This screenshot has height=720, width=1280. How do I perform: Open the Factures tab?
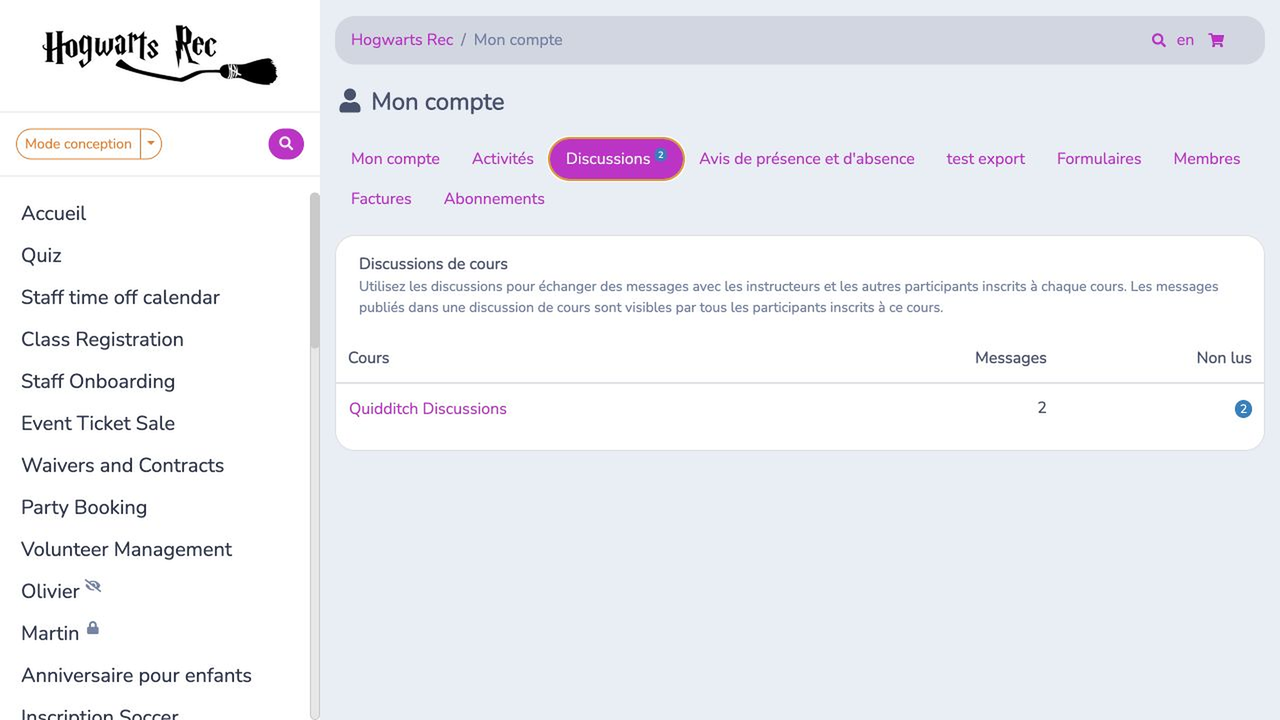tap(381, 199)
